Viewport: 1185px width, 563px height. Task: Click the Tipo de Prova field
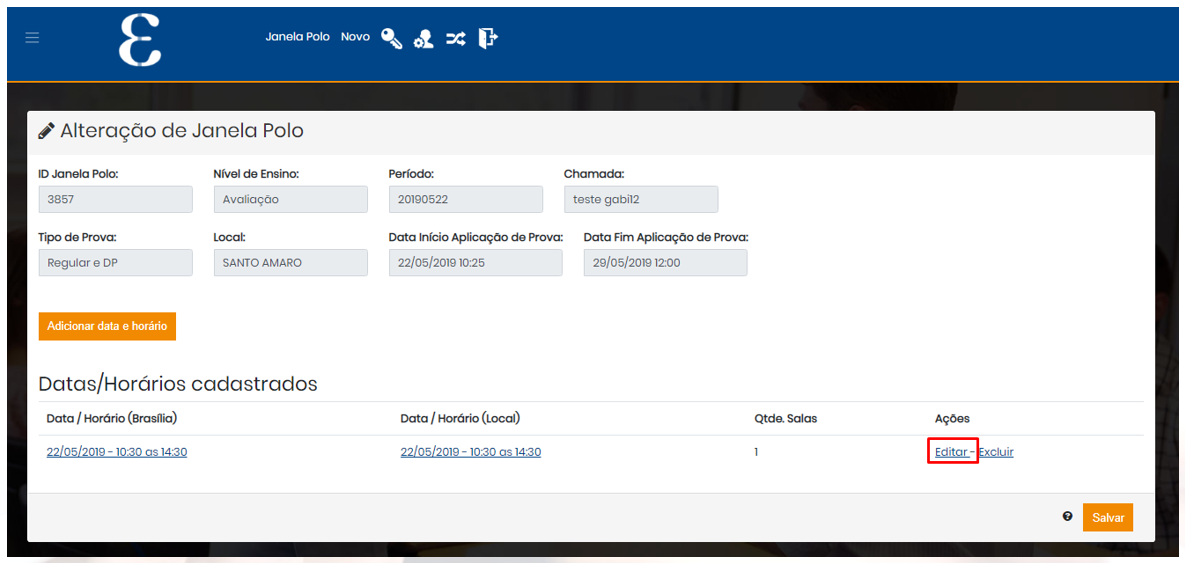pos(116,263)
